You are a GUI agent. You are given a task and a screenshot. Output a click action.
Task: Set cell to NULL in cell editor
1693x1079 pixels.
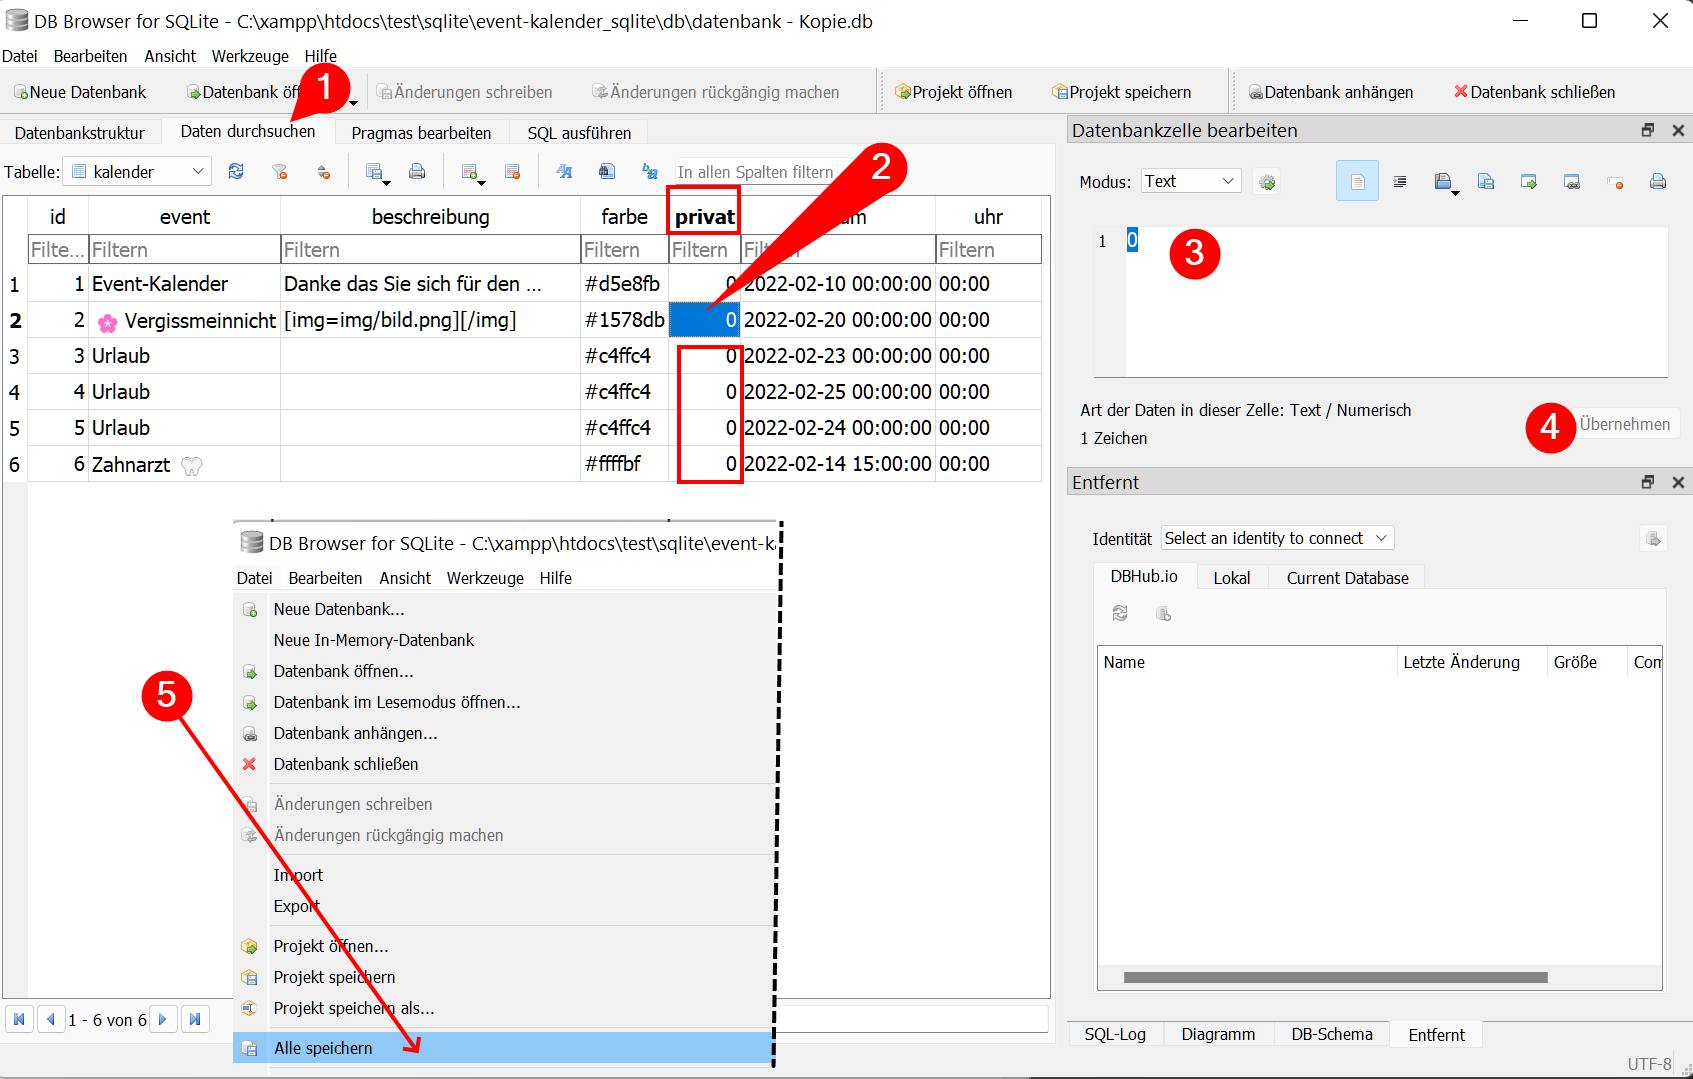1615,182
